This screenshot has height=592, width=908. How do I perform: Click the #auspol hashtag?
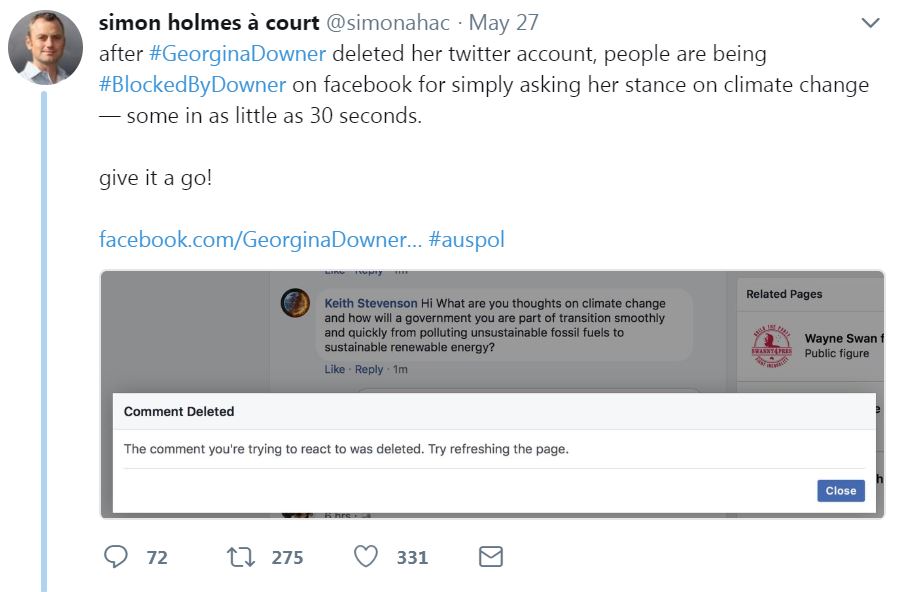(x=466, y=240)
